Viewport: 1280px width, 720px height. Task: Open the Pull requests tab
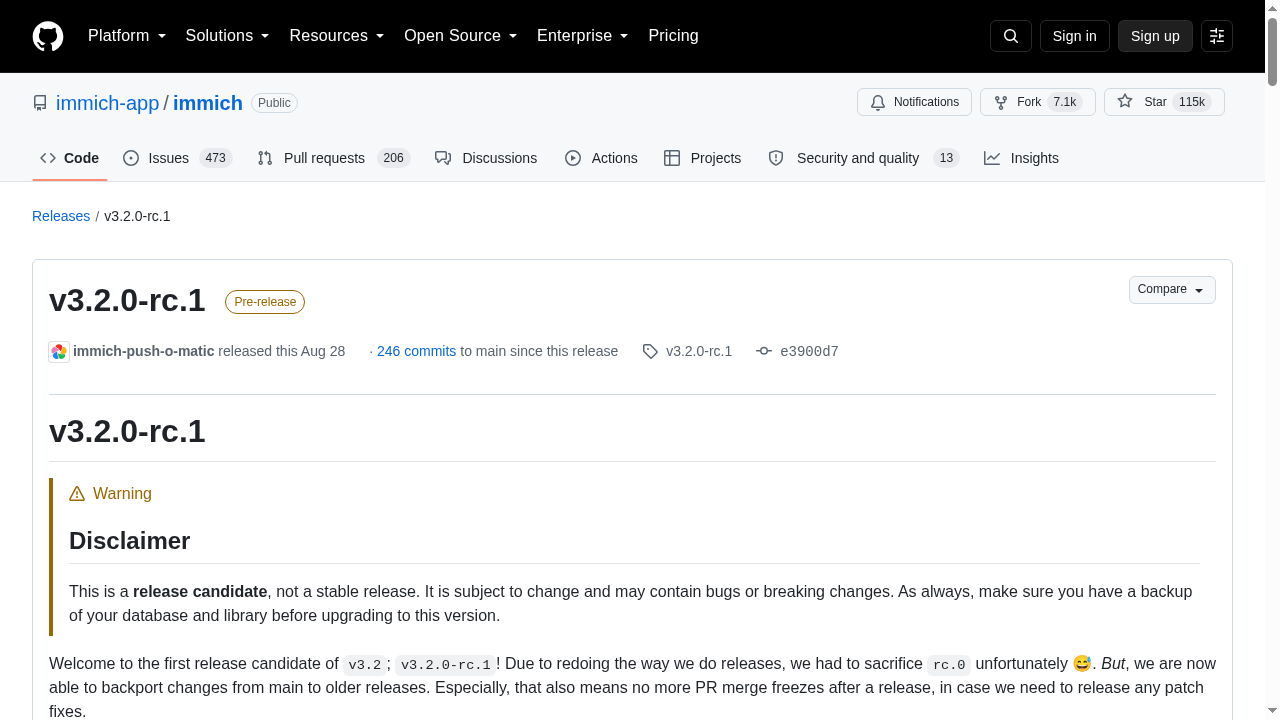[x=333, y=158]
